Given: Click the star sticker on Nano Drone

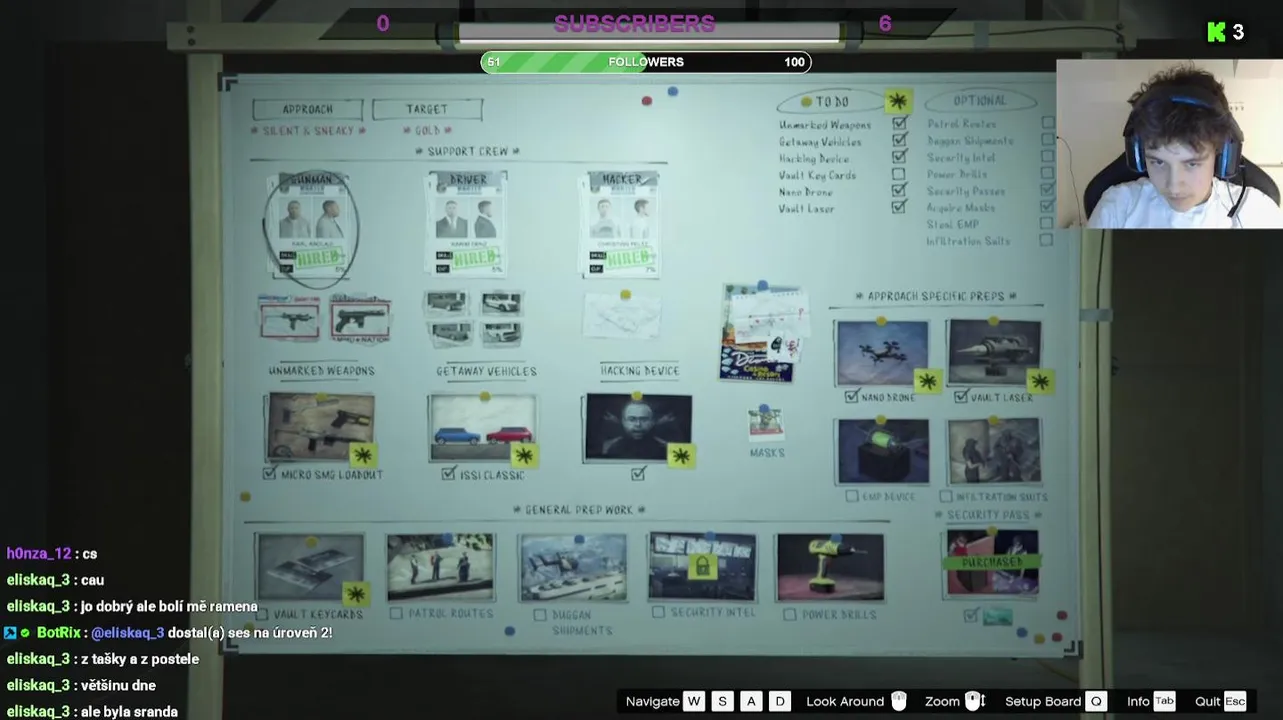Looking at the screenshot, I should point(927,381).
